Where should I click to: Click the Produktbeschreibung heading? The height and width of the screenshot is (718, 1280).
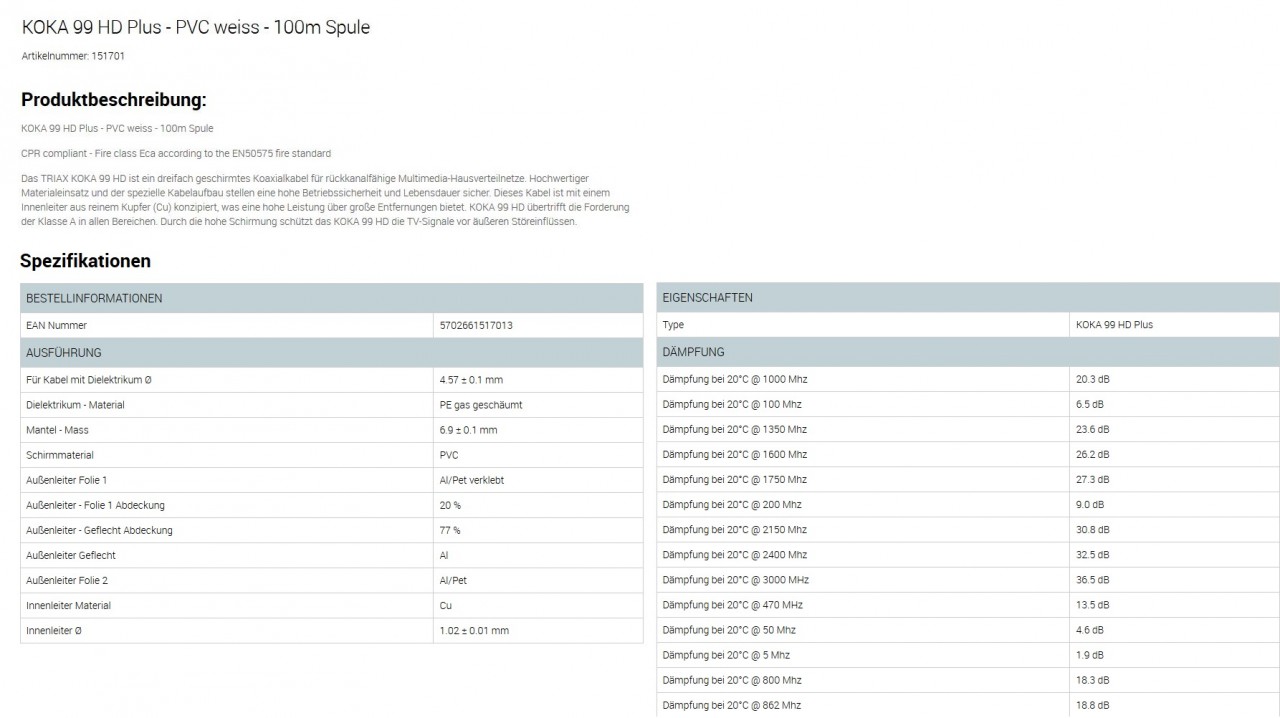pyautogui.click(x=113, y=100)
